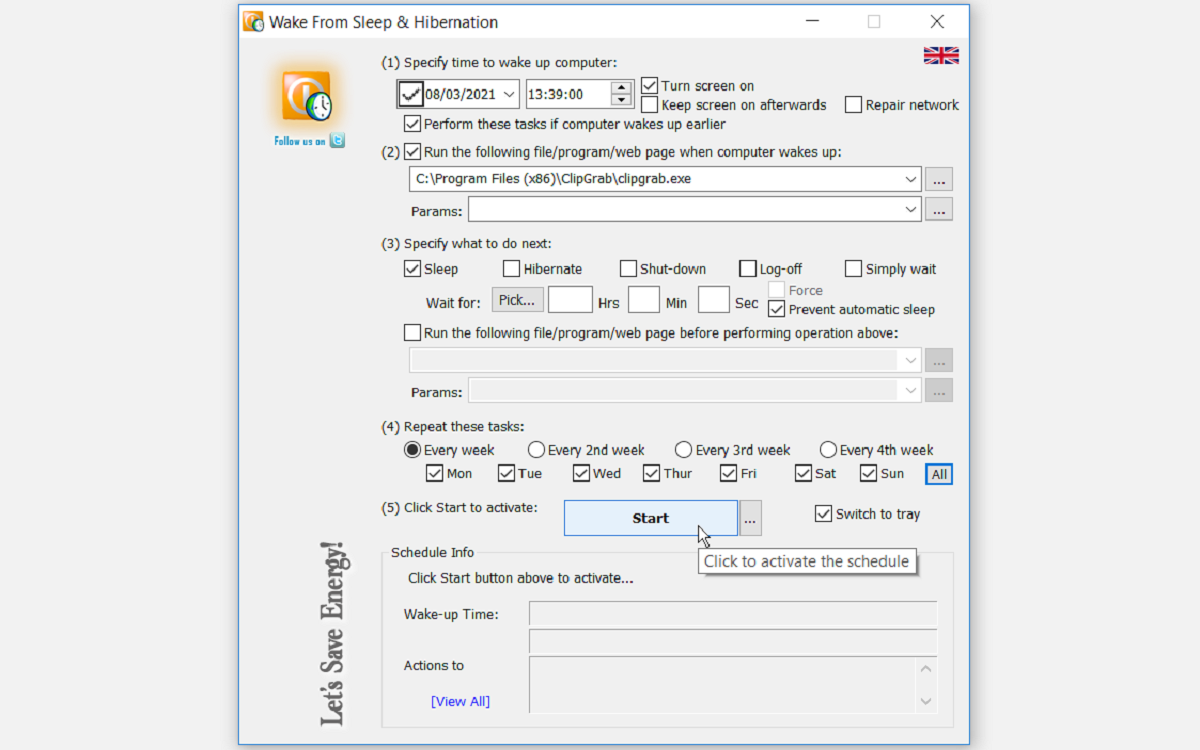This screenshot has width=1200, height=750.
Task: Open the date picker dropdown arrow
Action: click(509, 95)
